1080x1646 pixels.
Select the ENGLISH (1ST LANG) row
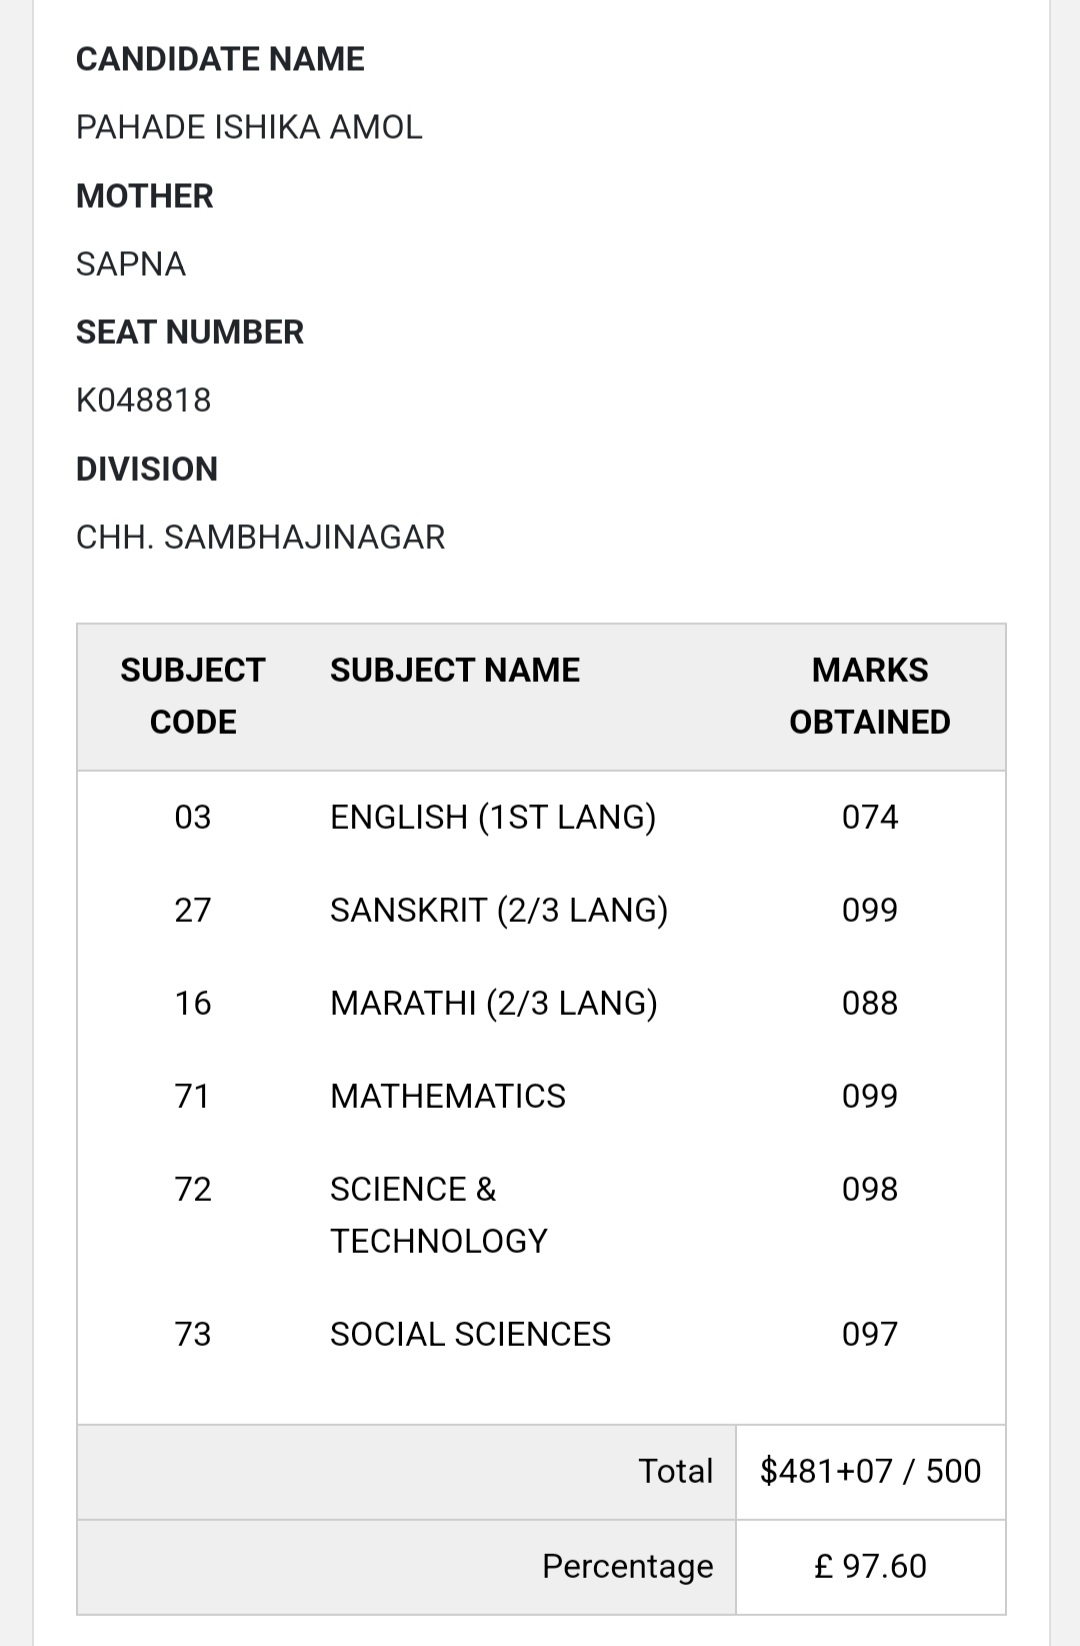pos(493,817)
